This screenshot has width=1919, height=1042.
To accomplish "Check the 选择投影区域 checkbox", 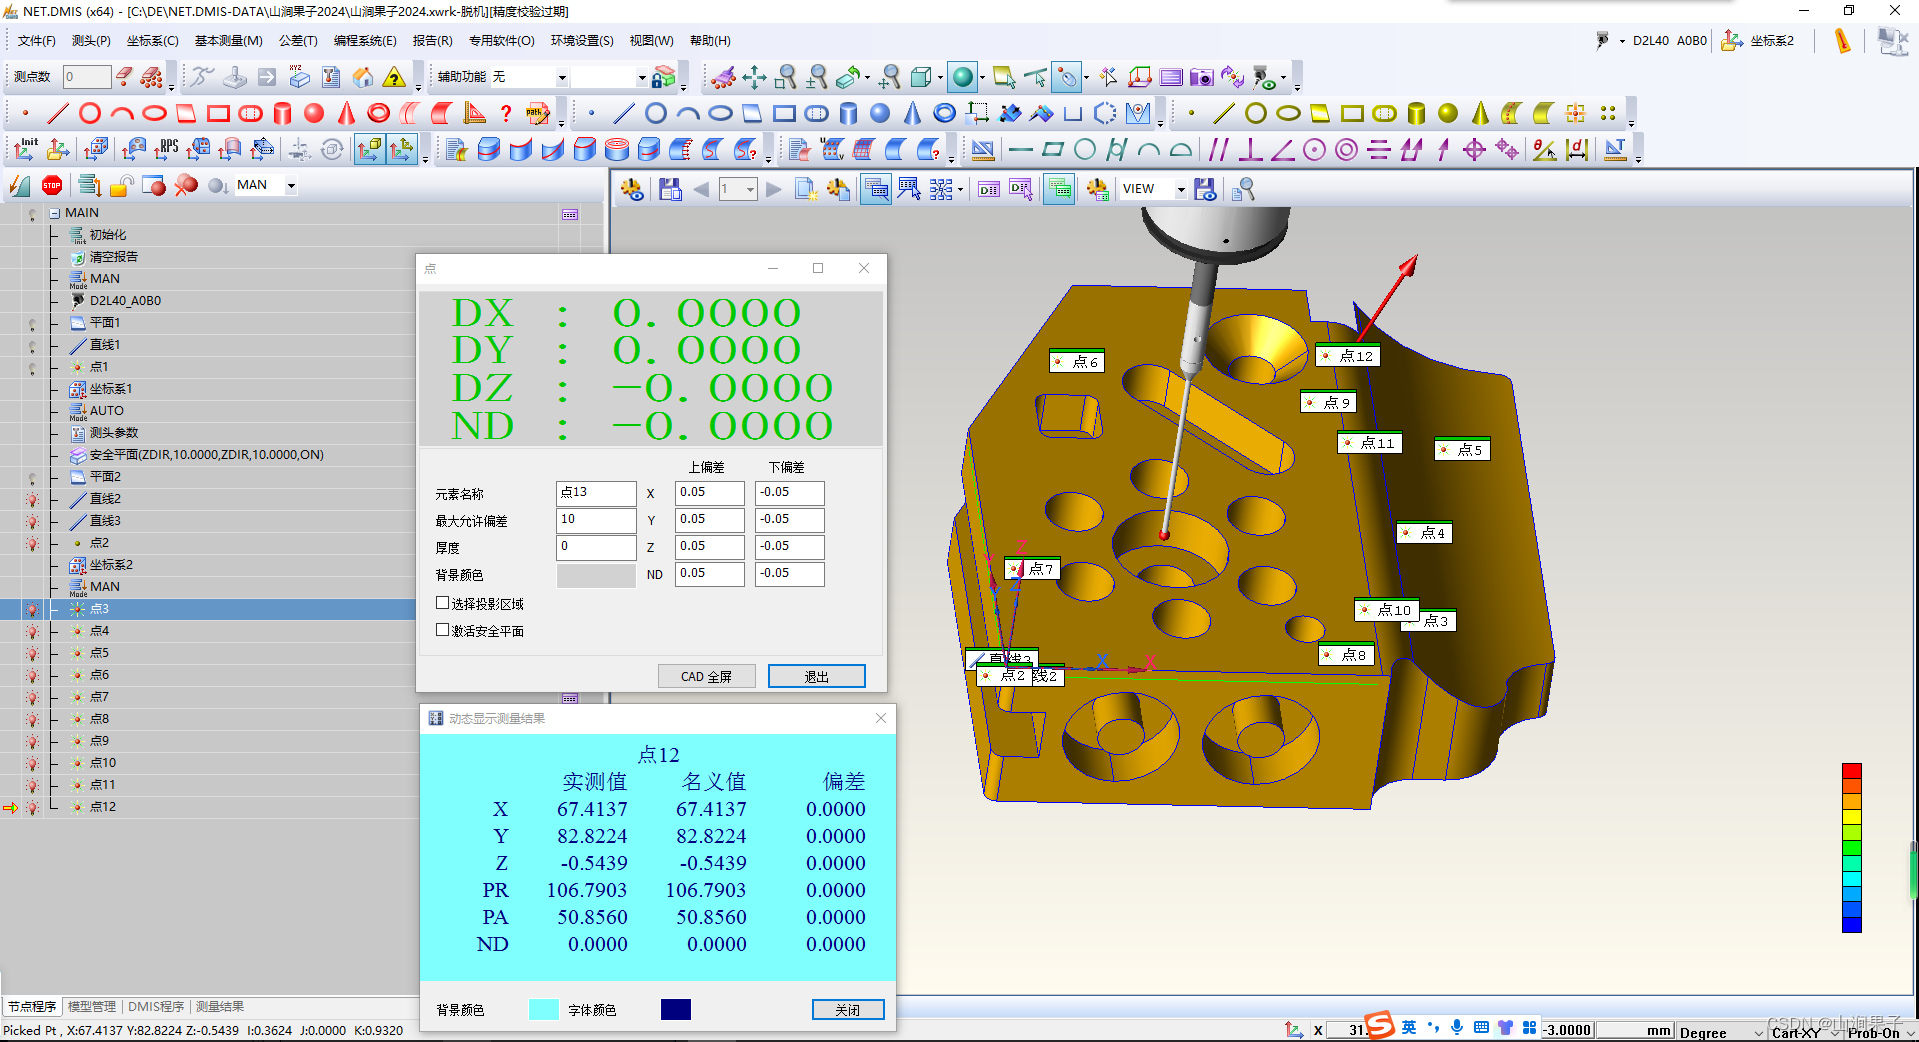I will (x=442, y=603).
